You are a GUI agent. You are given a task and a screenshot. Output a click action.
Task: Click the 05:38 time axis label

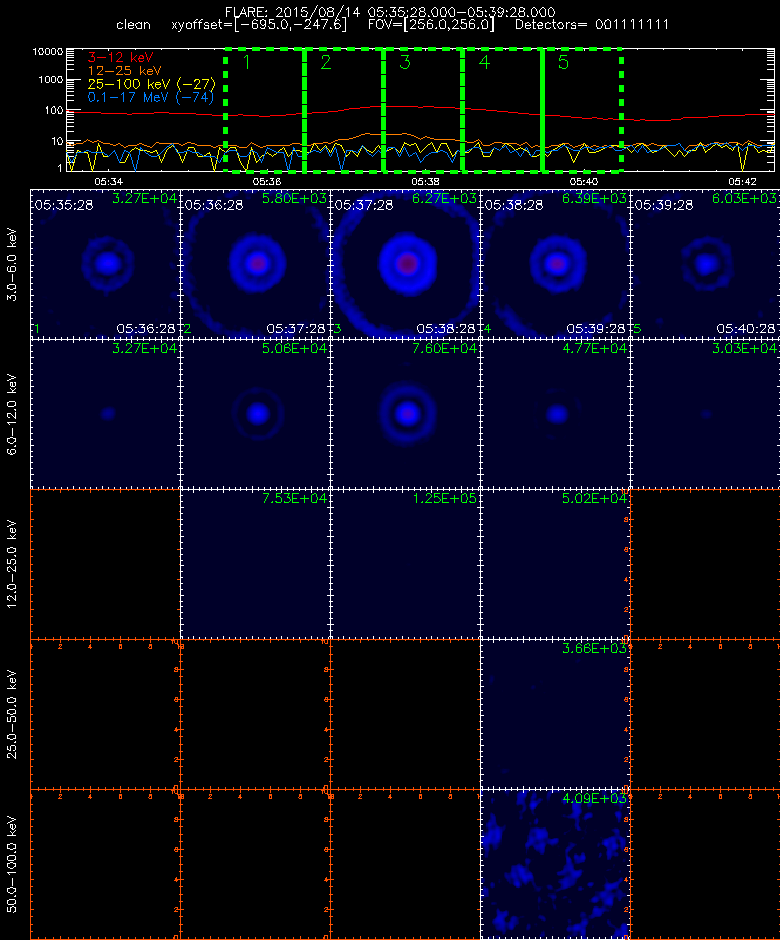pos(426,181)
